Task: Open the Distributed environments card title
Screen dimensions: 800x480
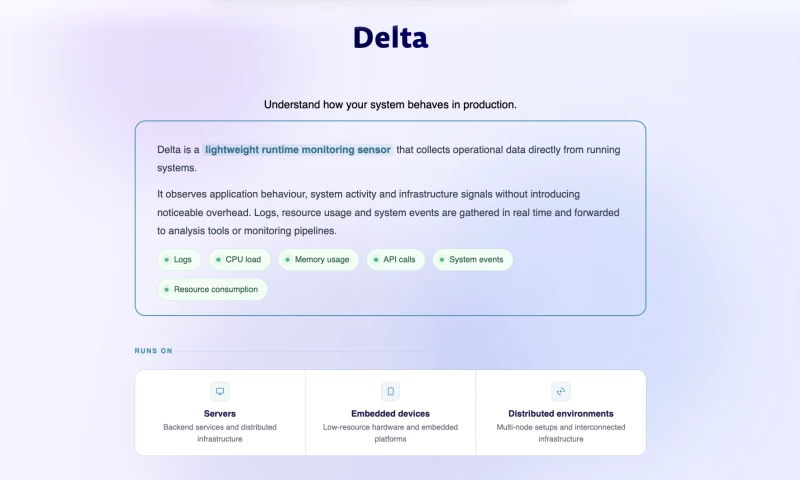Action: click(x=561, y=414)
